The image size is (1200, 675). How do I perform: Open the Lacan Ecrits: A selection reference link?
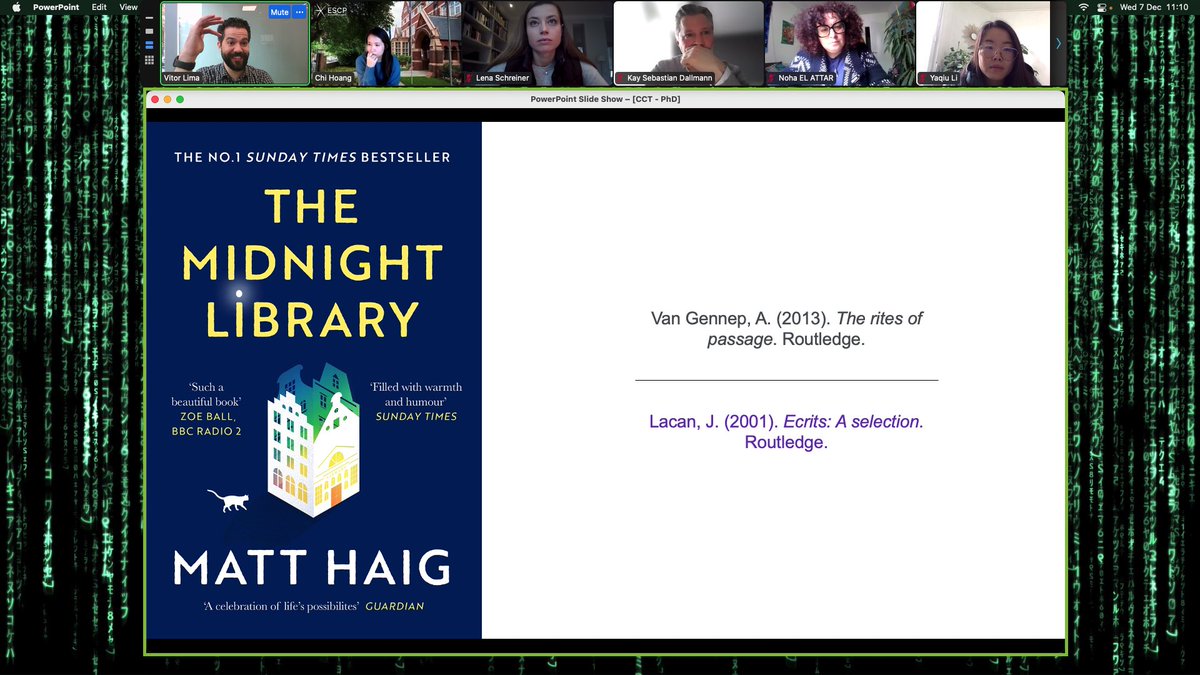pos(786,432)
